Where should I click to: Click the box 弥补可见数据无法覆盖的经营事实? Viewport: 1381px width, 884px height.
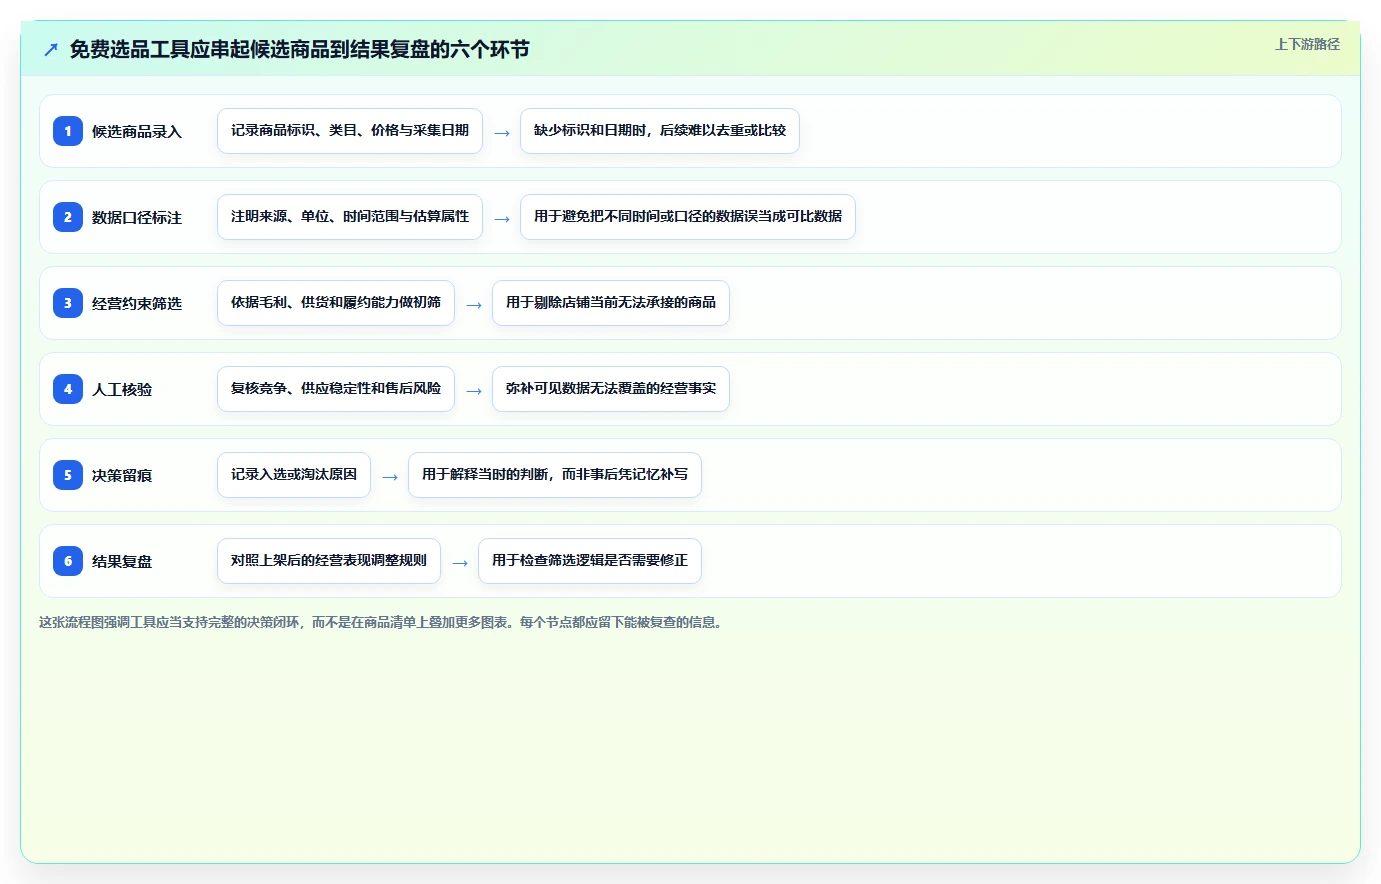[x=611, y=389]
